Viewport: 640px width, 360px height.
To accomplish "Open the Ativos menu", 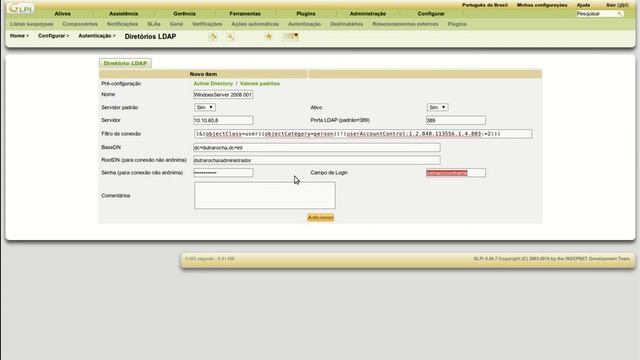I will tap(62, 13).
